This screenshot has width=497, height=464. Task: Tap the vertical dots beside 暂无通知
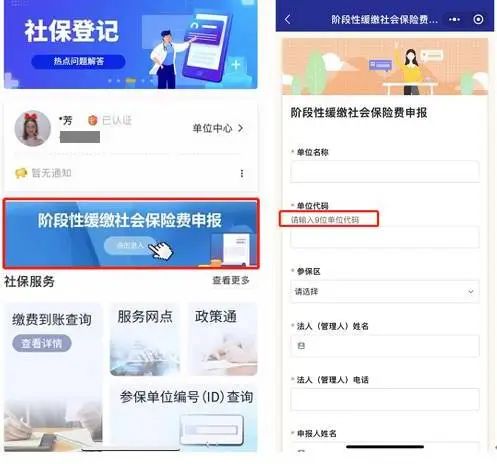tap(242, 173)
